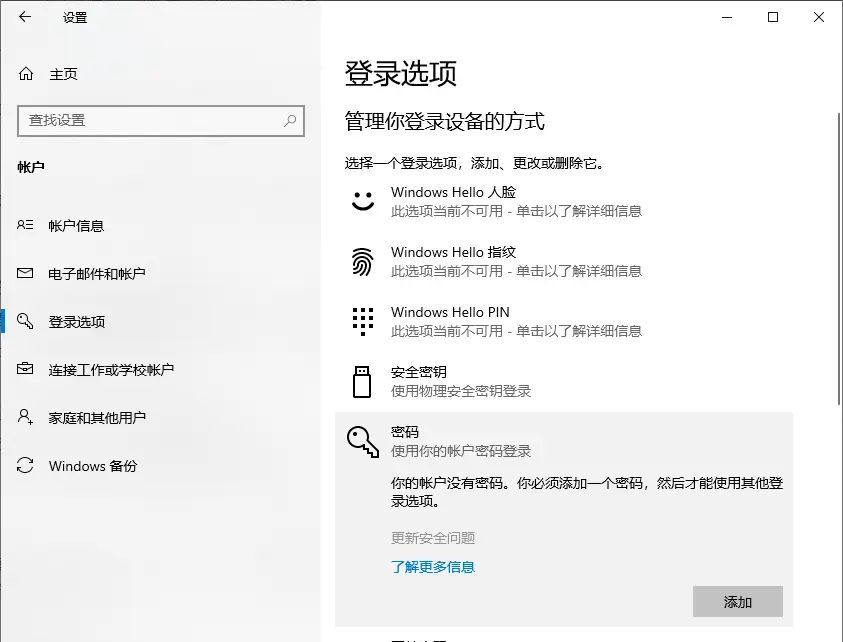The width and height of the screenshot is (843, 642).
Task: Click the Windows 备份 sync icon
Action: [25, 465]
